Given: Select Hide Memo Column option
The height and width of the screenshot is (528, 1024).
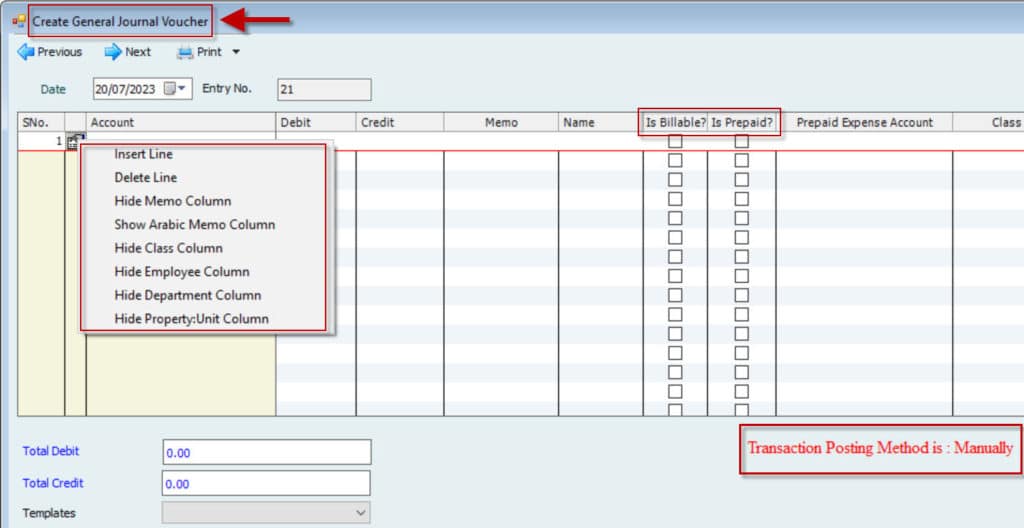Looking at the screenshot, I should 172,201.
